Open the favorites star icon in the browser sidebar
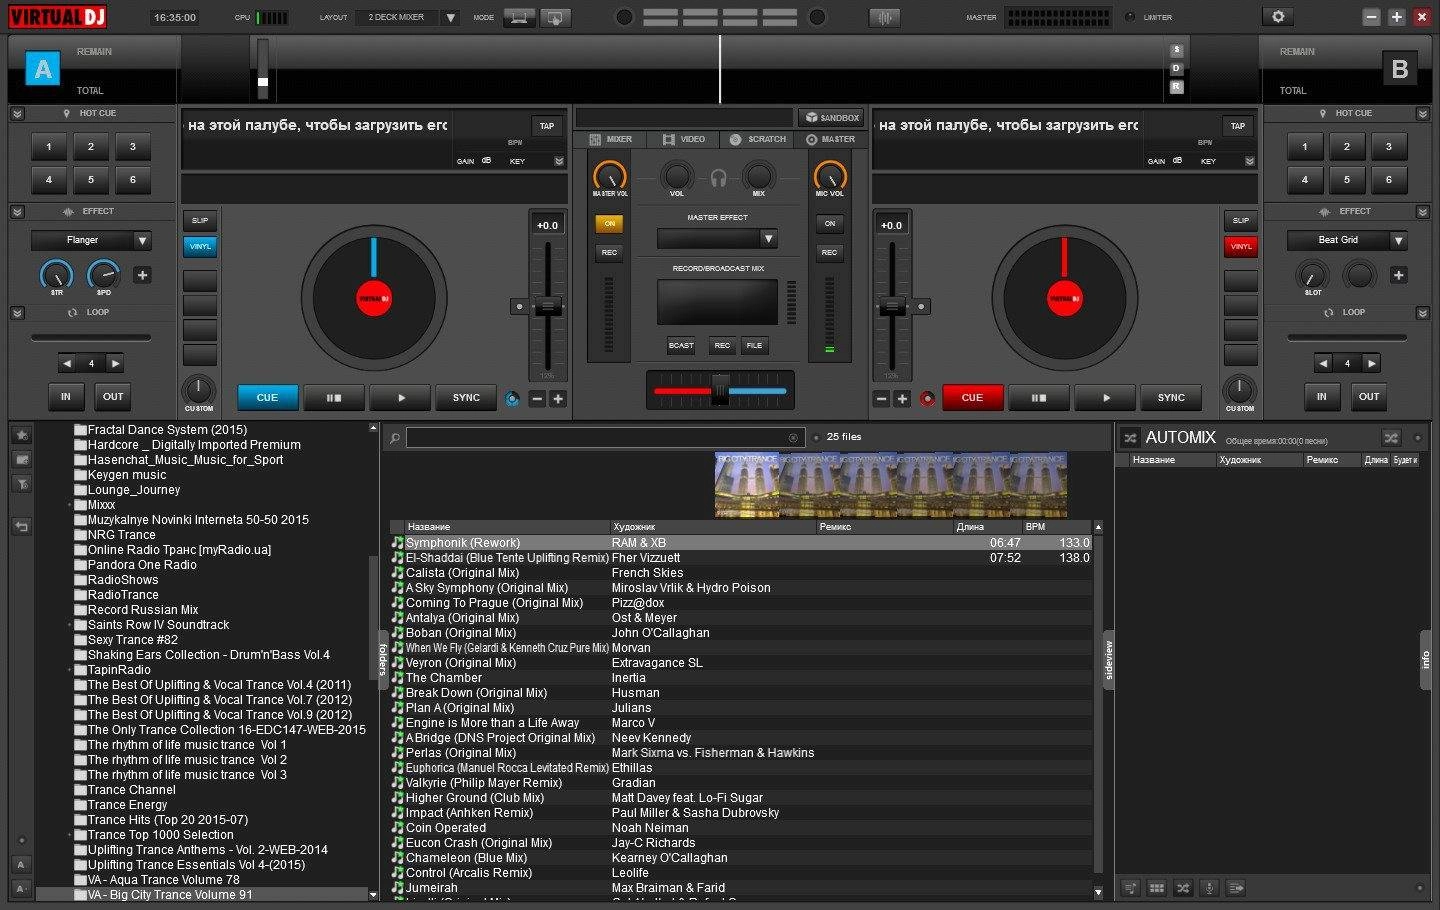Screen dimensions: 1440x910 pyautogui.click(x=21, y=435)
